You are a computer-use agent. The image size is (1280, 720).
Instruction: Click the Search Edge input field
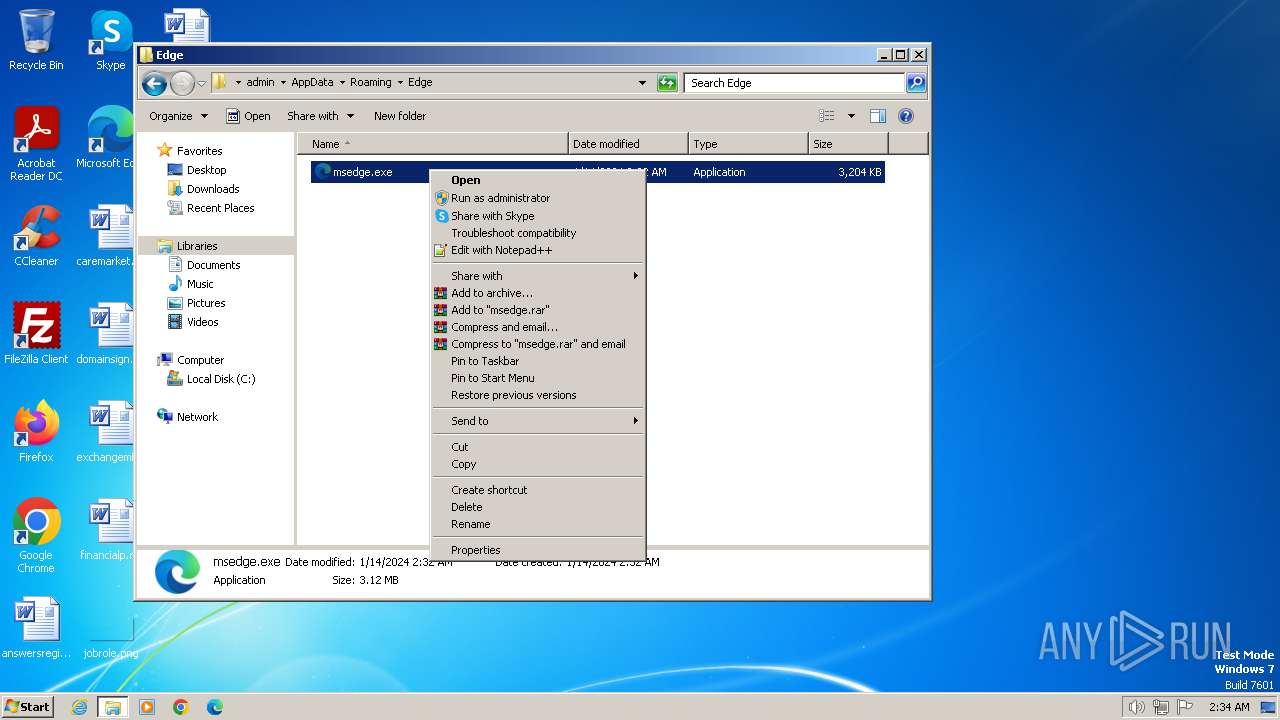[795, 83]
